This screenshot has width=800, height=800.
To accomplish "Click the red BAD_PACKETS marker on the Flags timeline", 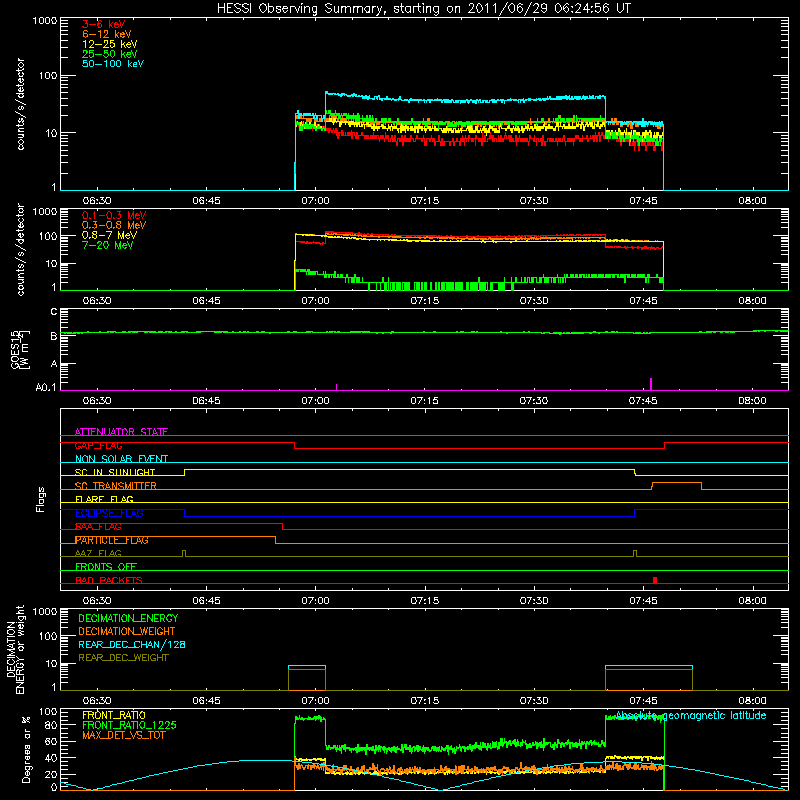I will tap(655, 580).
